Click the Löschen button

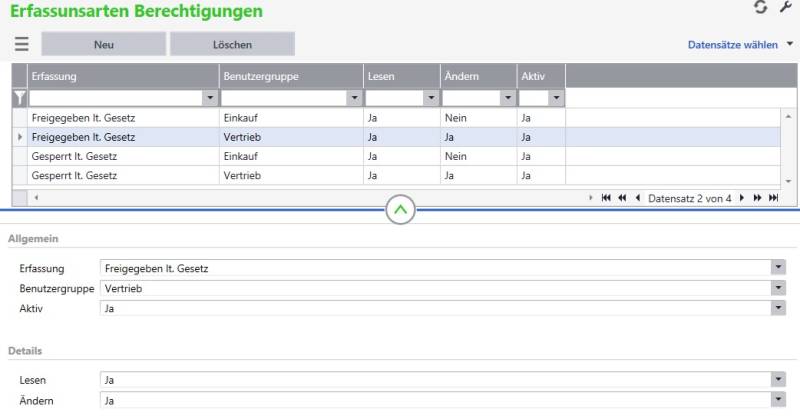pos(232,44)
